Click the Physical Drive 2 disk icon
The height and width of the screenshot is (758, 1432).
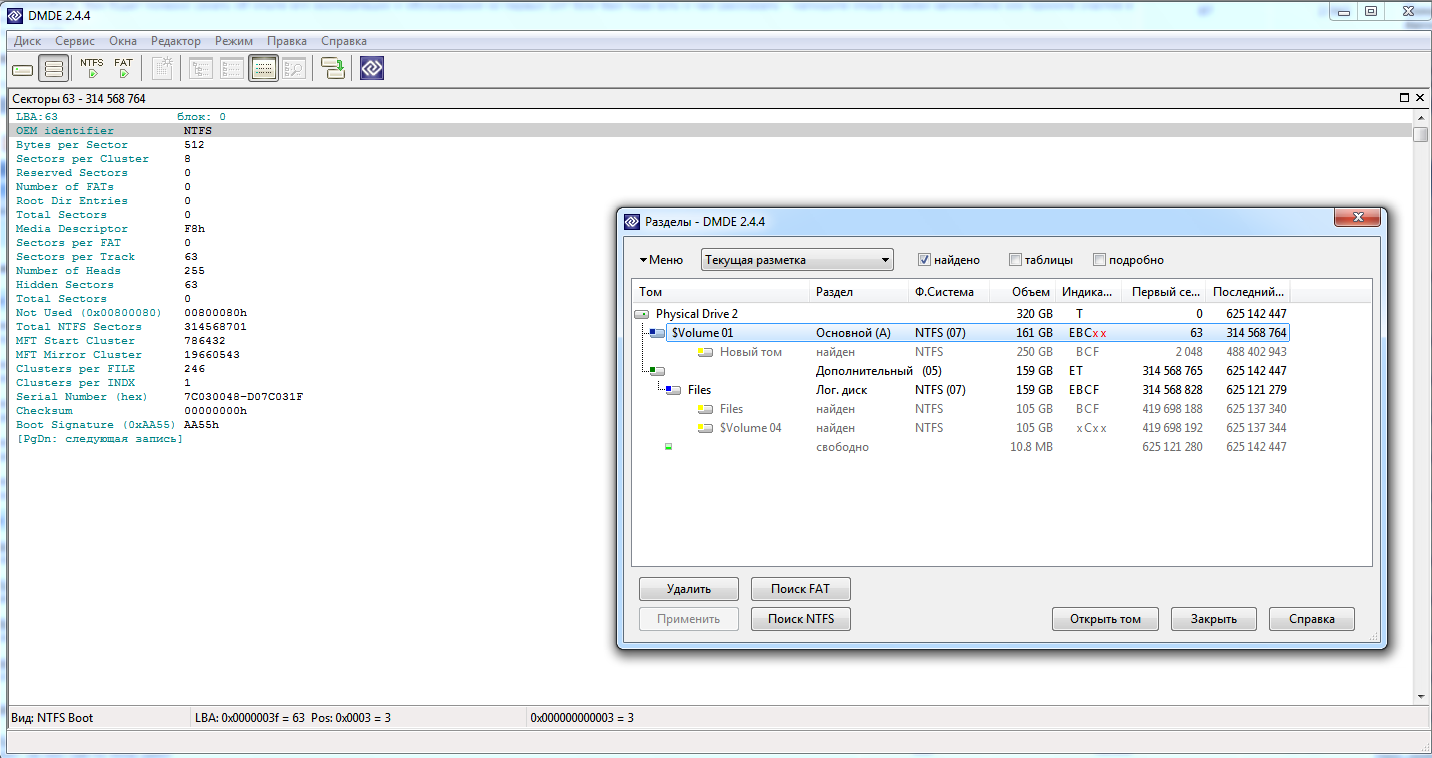tap(642, 314)
